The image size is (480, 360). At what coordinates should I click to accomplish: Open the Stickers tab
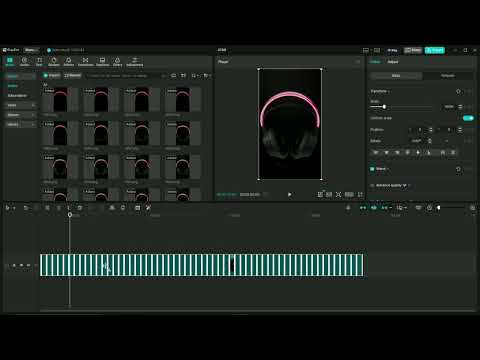click(x=54, y=62)
